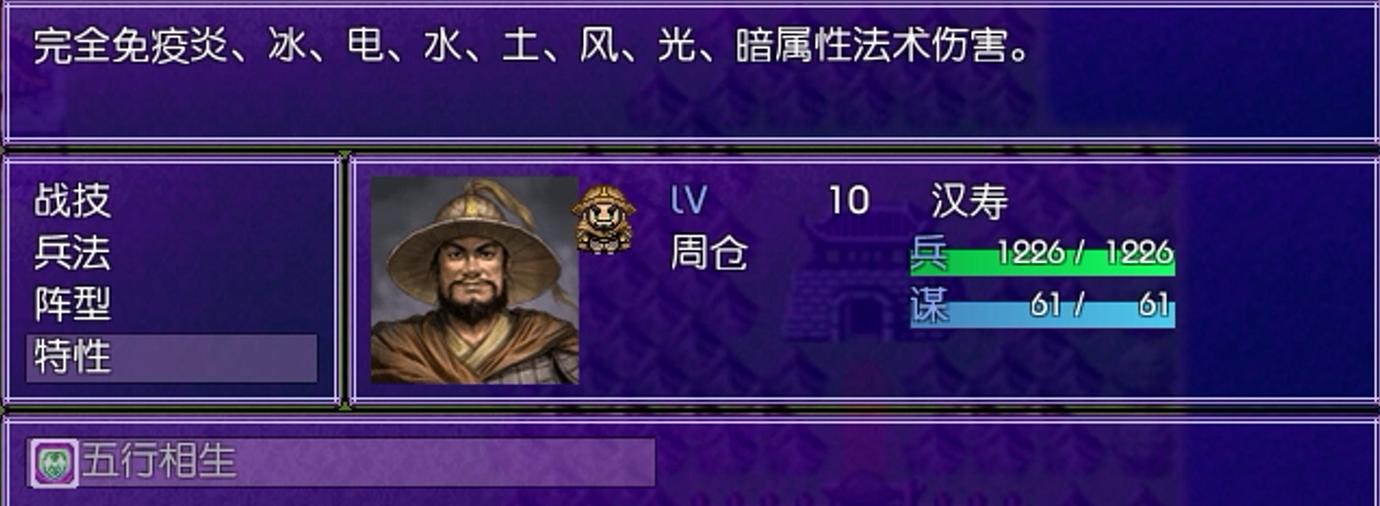Click Zhou Cang's small pixel sprite icon

603,218
